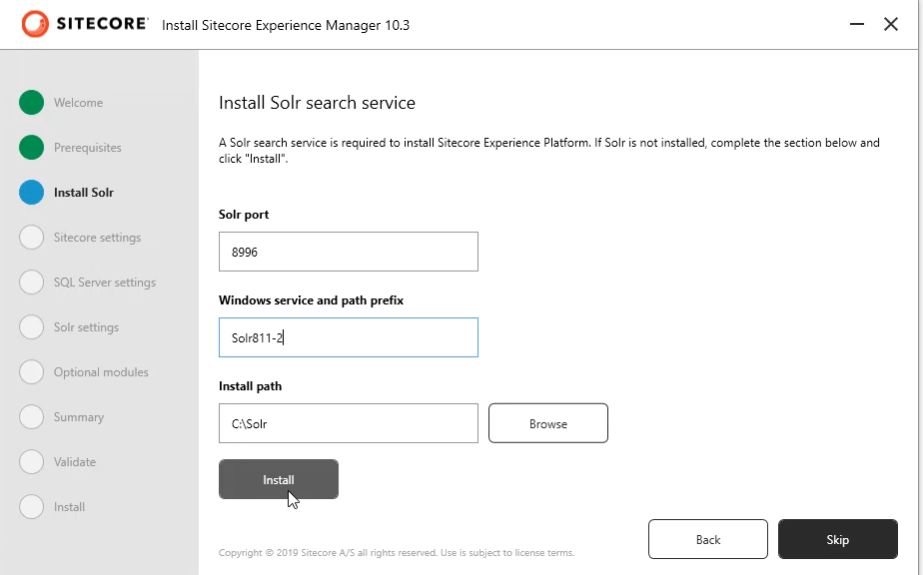The height and width of the screenshot is (575, 923).
Task: Skip the Solr installation step
Action: pyautogui.click(x=837, y=540)
